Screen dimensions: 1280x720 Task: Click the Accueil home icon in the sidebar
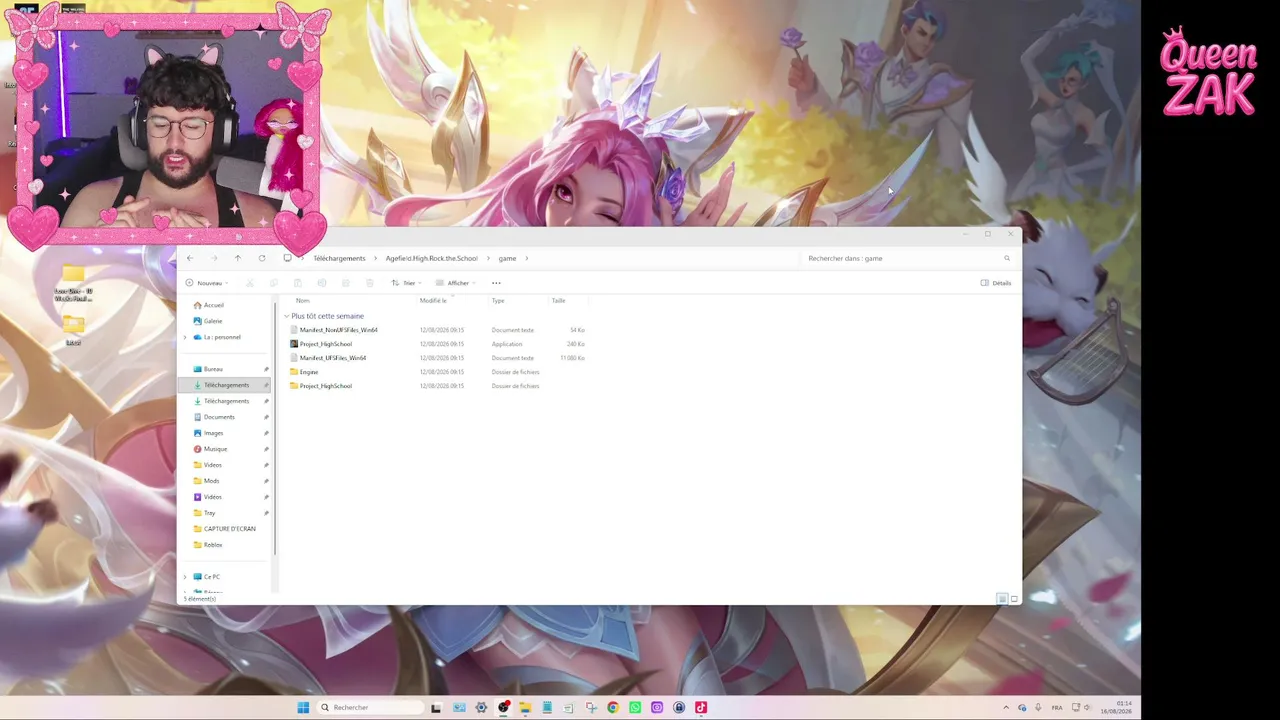(198, 305)
